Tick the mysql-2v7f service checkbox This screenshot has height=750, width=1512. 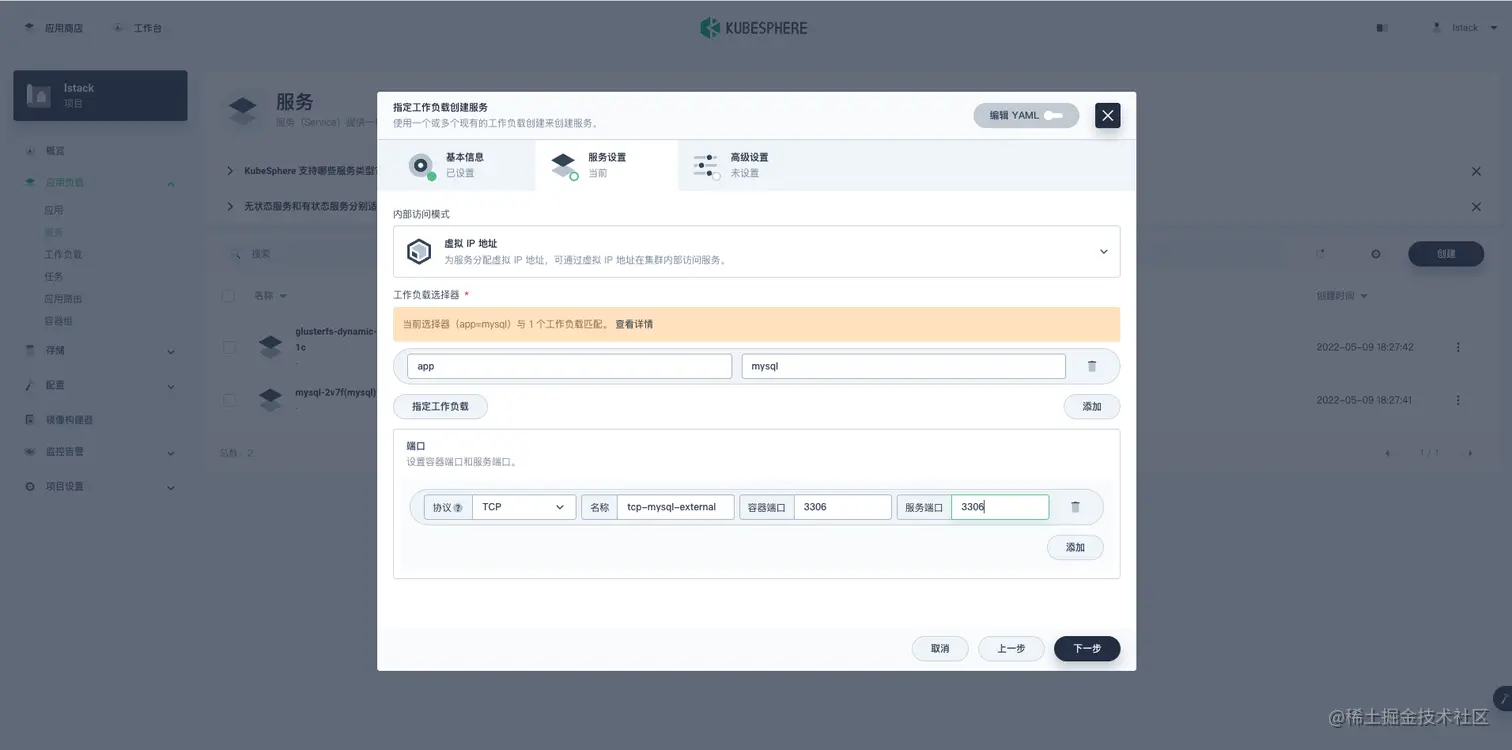(x=229, y=400)
